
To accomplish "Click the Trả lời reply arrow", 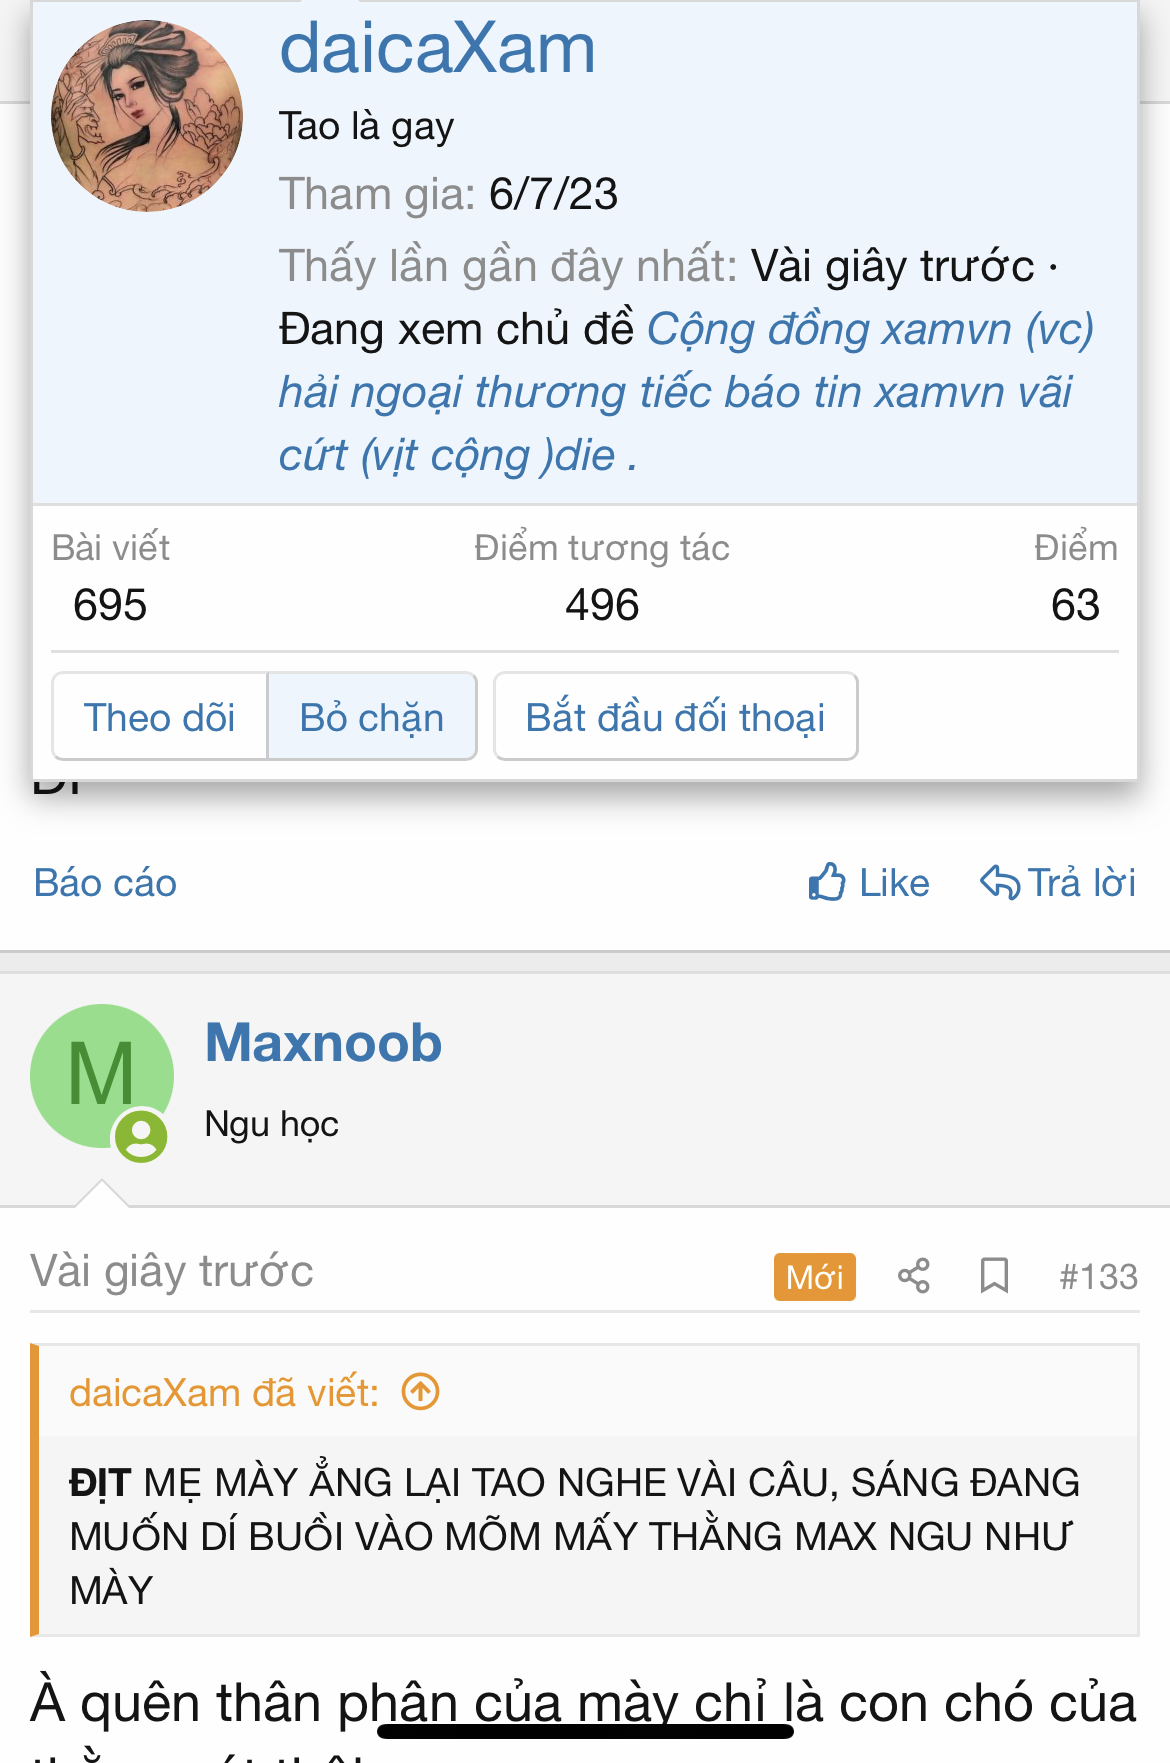I will [x=999, y=883].
